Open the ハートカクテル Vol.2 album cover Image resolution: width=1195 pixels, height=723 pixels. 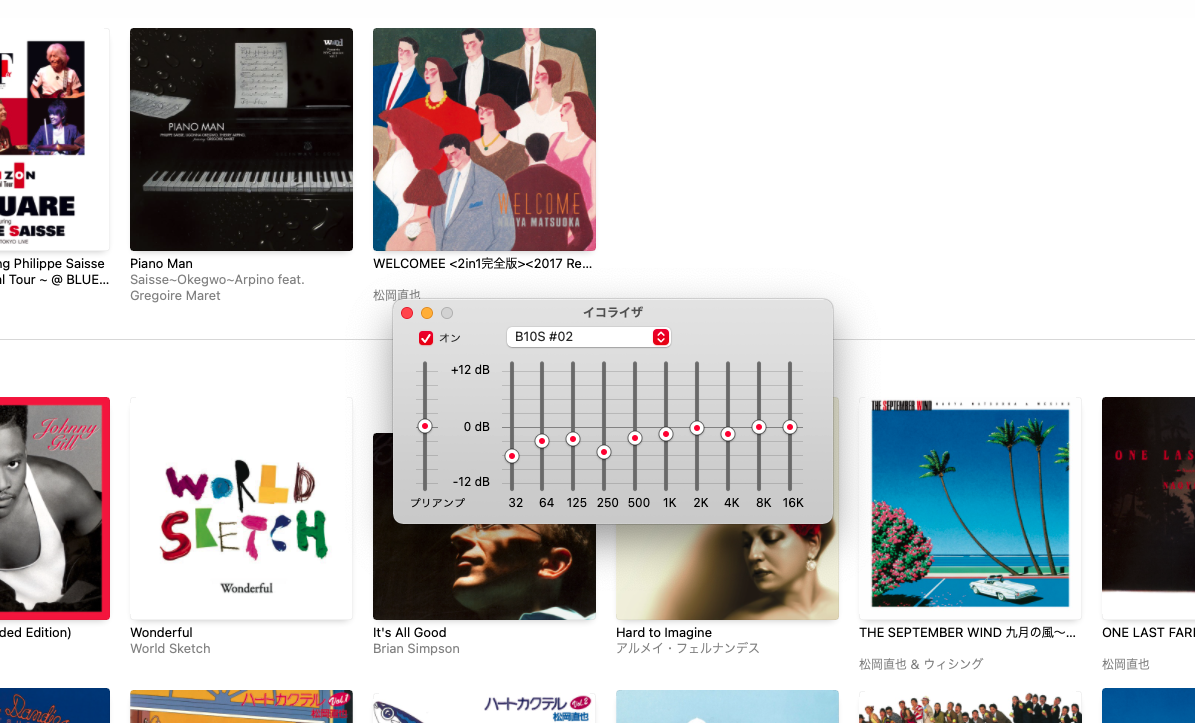(x=484, y=706)
